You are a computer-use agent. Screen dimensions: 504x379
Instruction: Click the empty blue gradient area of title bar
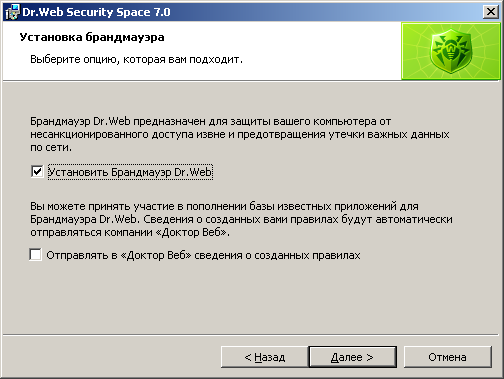(x=317, y=12)
